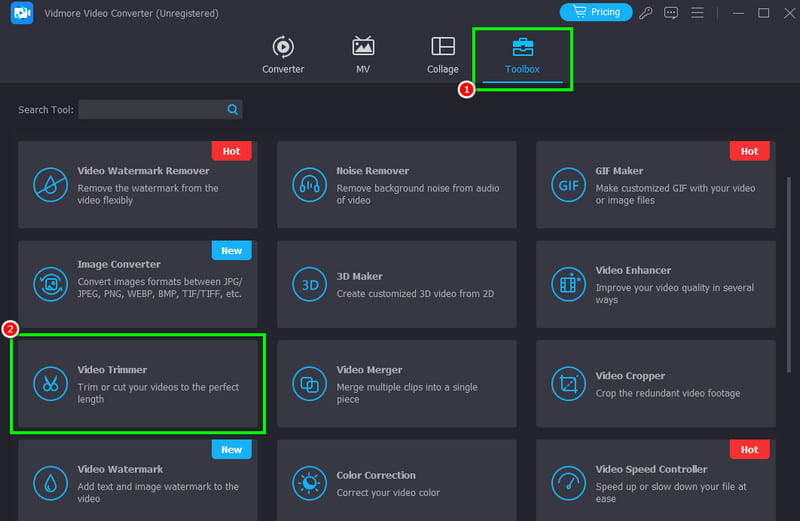
Task: Click the Image Converter icon
Action: click(x=50, y=284)
